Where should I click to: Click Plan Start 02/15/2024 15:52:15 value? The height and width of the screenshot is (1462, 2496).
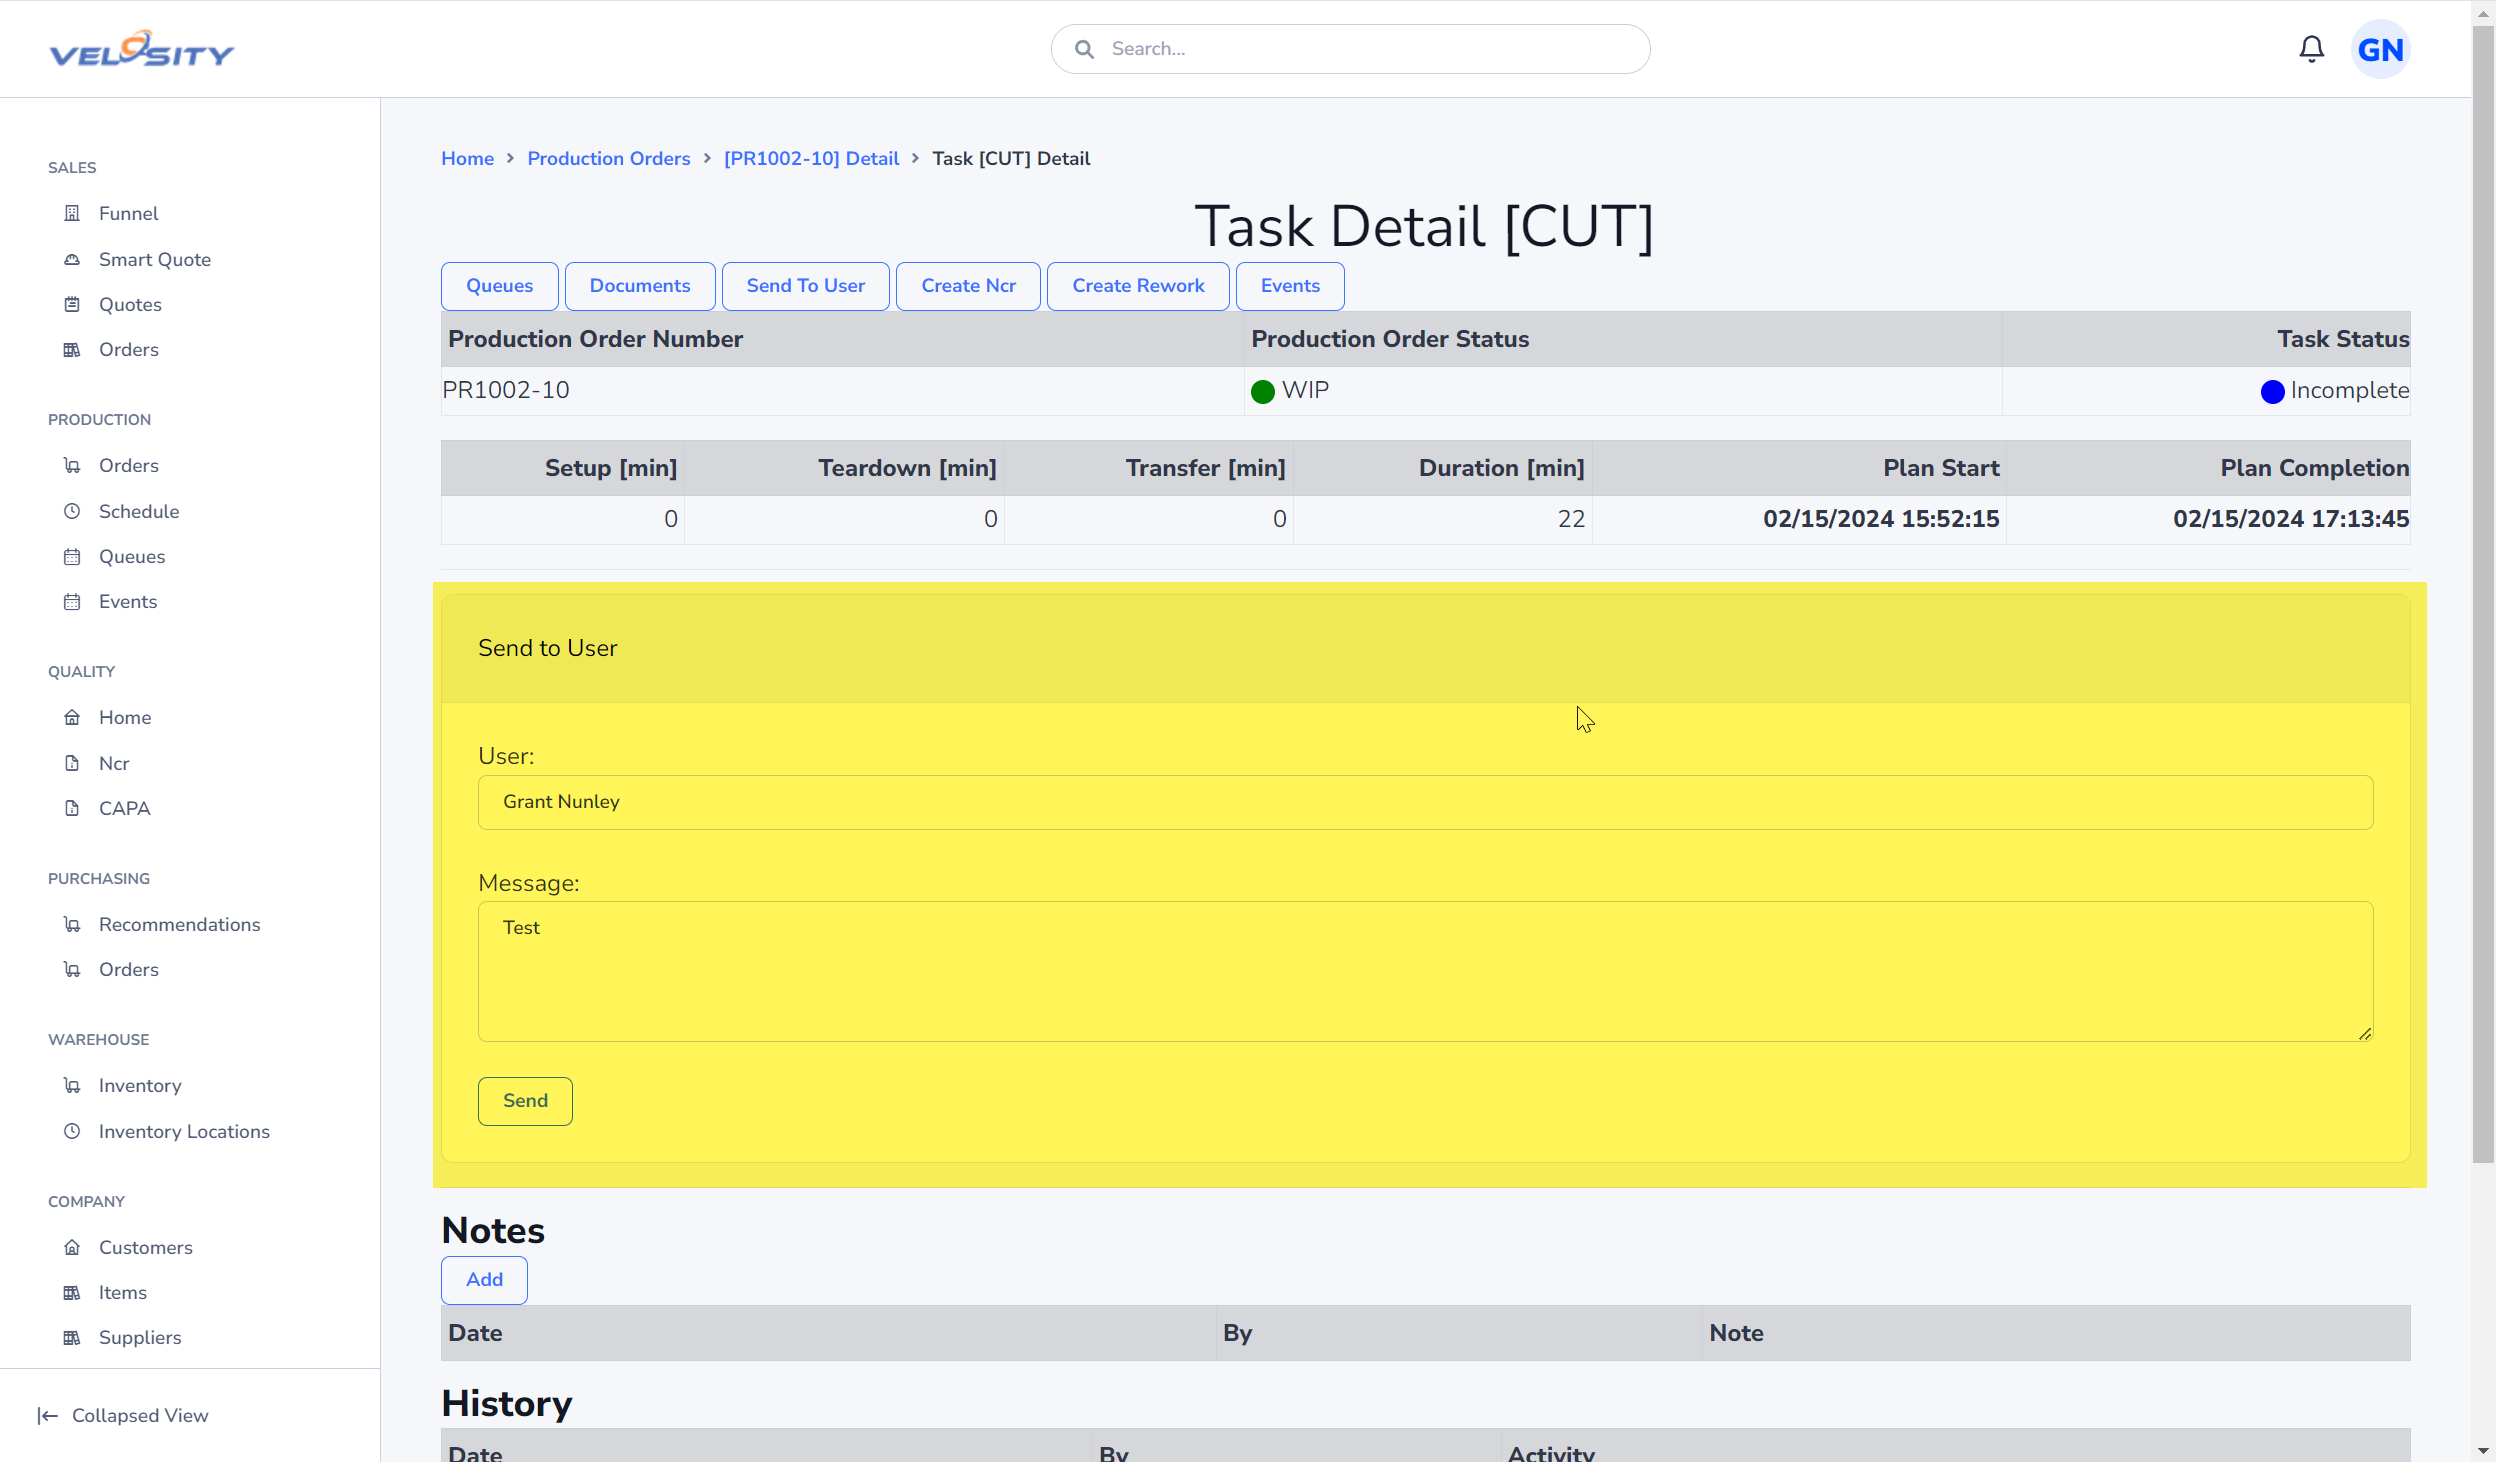click(x=1880, y=519)
